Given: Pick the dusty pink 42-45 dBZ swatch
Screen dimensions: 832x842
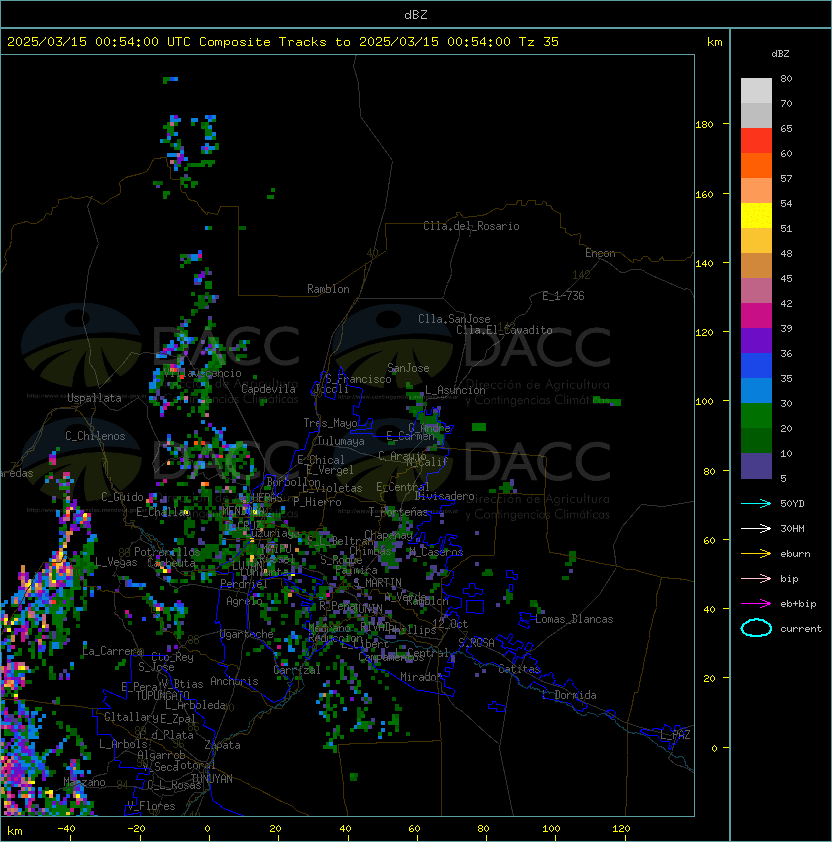Looking at the screenshot, I should [756, 291].
